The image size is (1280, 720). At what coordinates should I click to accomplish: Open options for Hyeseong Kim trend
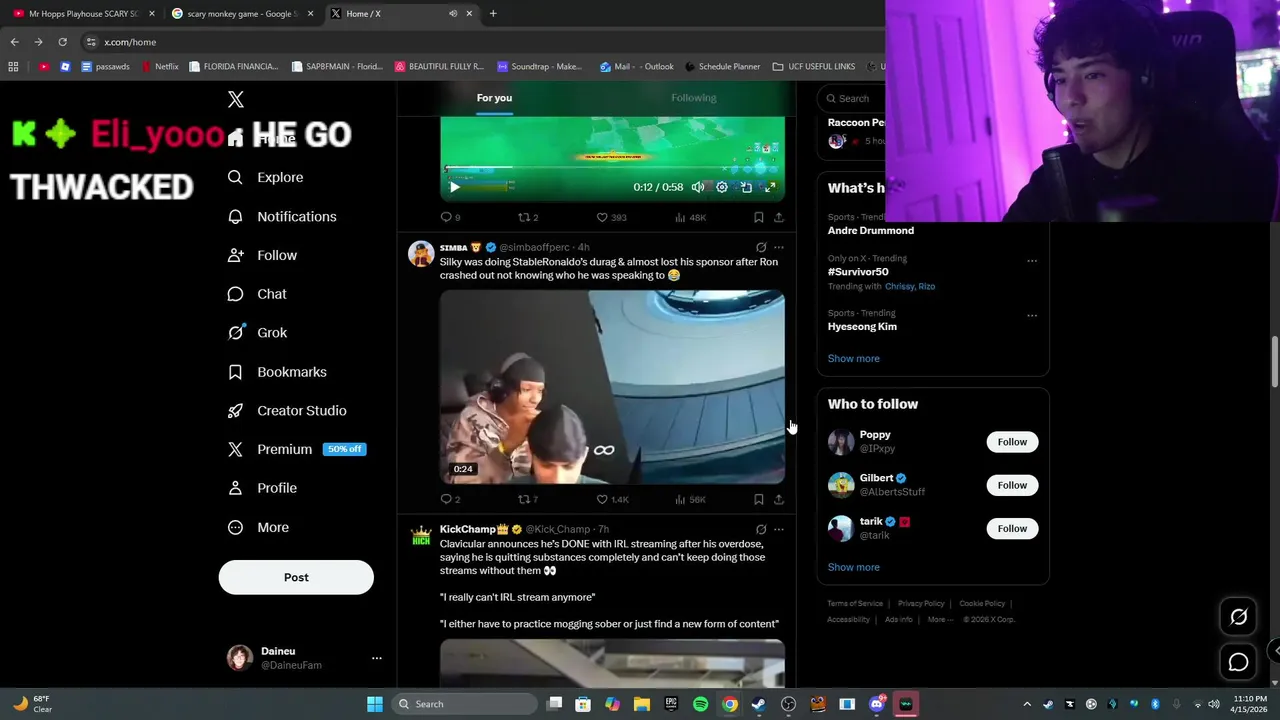point(1032,315)
